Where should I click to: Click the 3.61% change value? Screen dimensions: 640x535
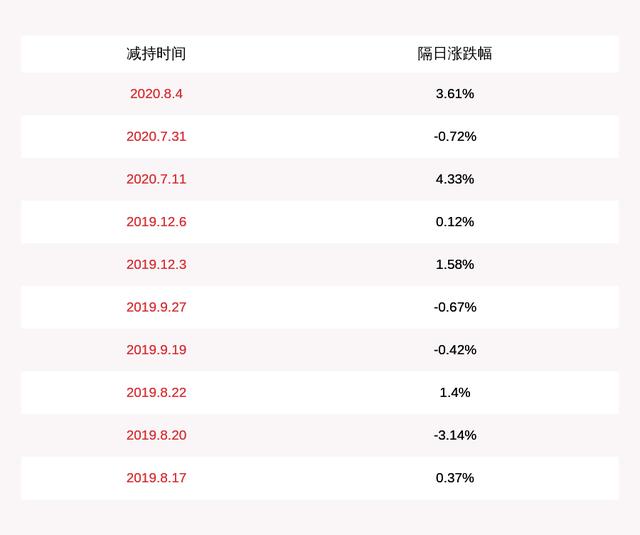click(x=455, y=94)
